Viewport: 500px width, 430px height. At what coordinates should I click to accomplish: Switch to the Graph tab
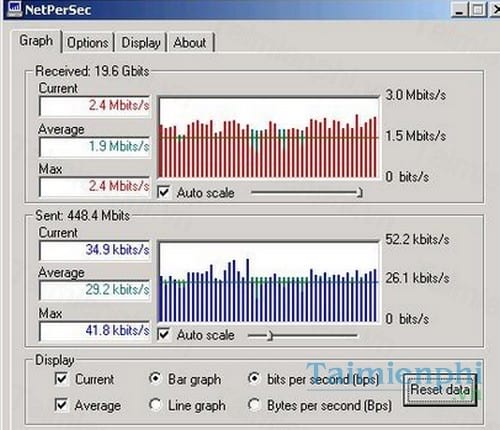click(x=36, y=41)
